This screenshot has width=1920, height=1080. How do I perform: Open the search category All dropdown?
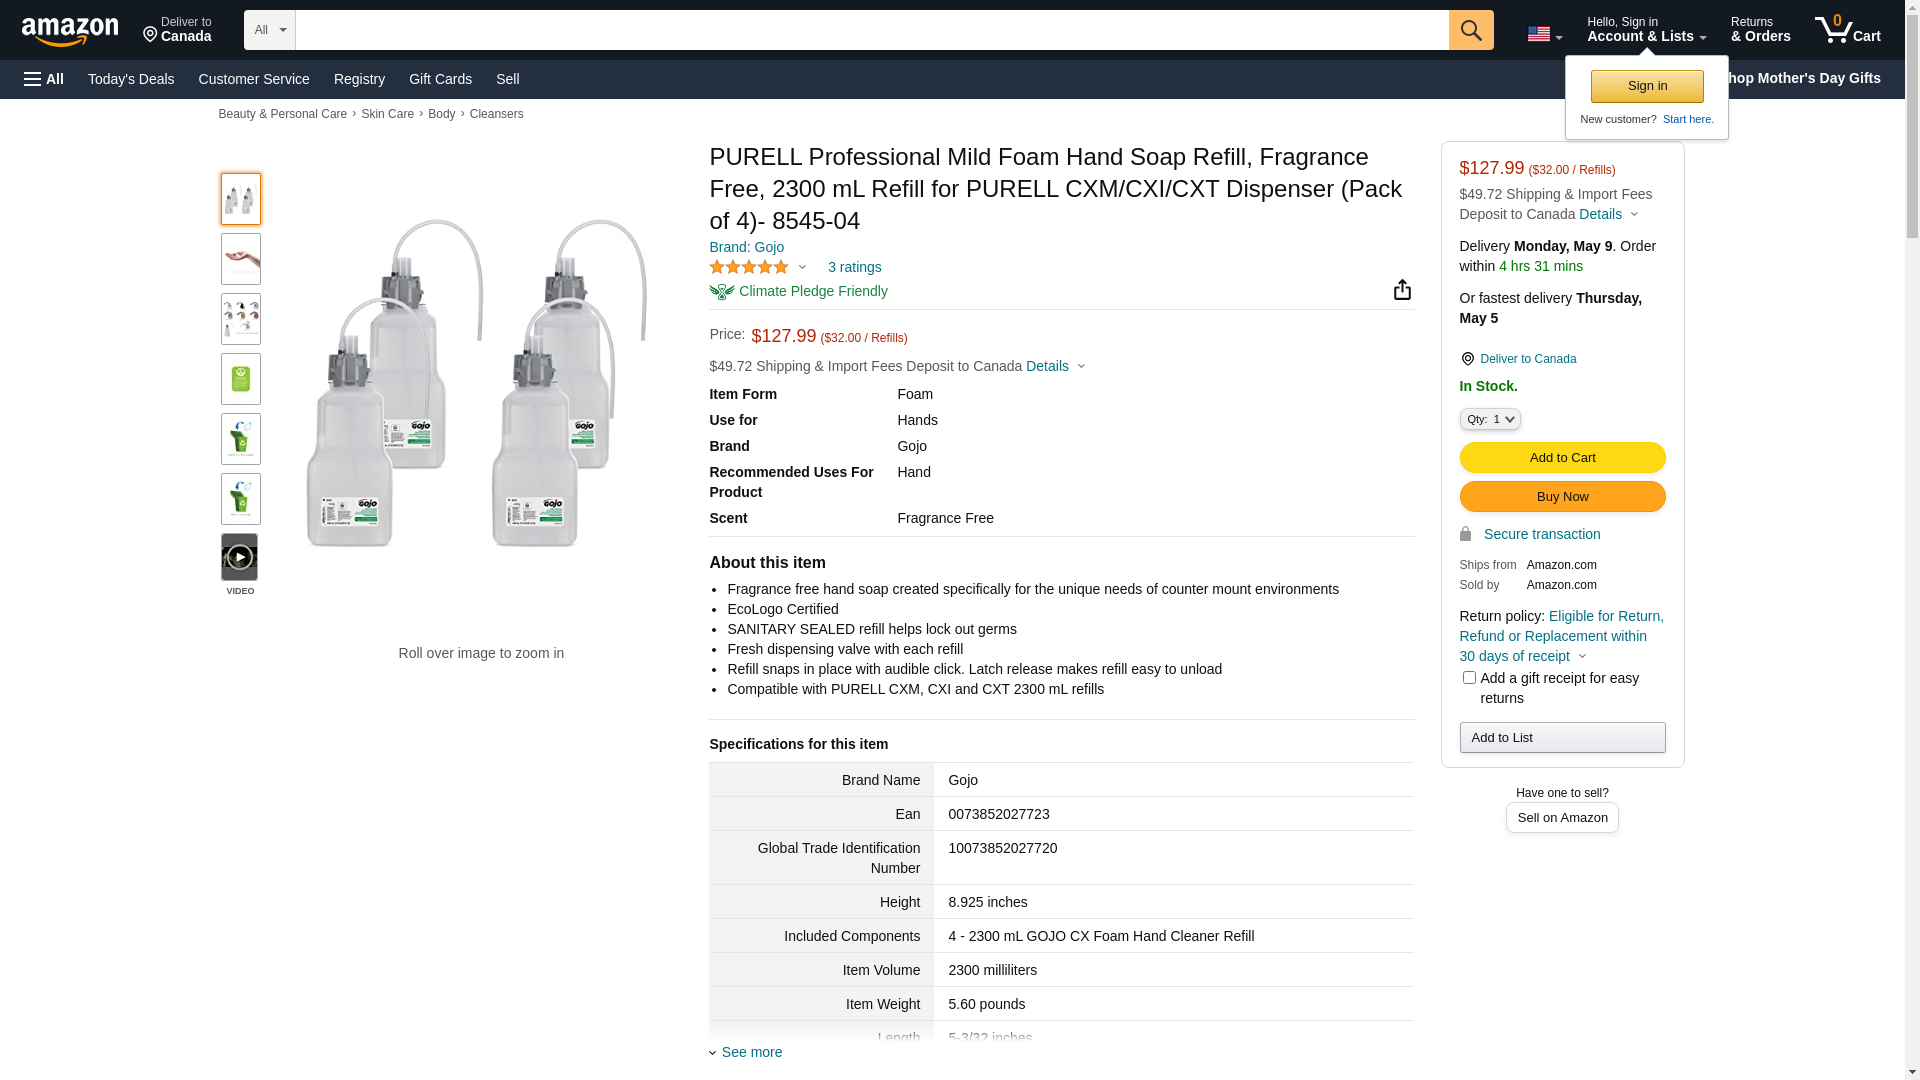coord(269,30)
